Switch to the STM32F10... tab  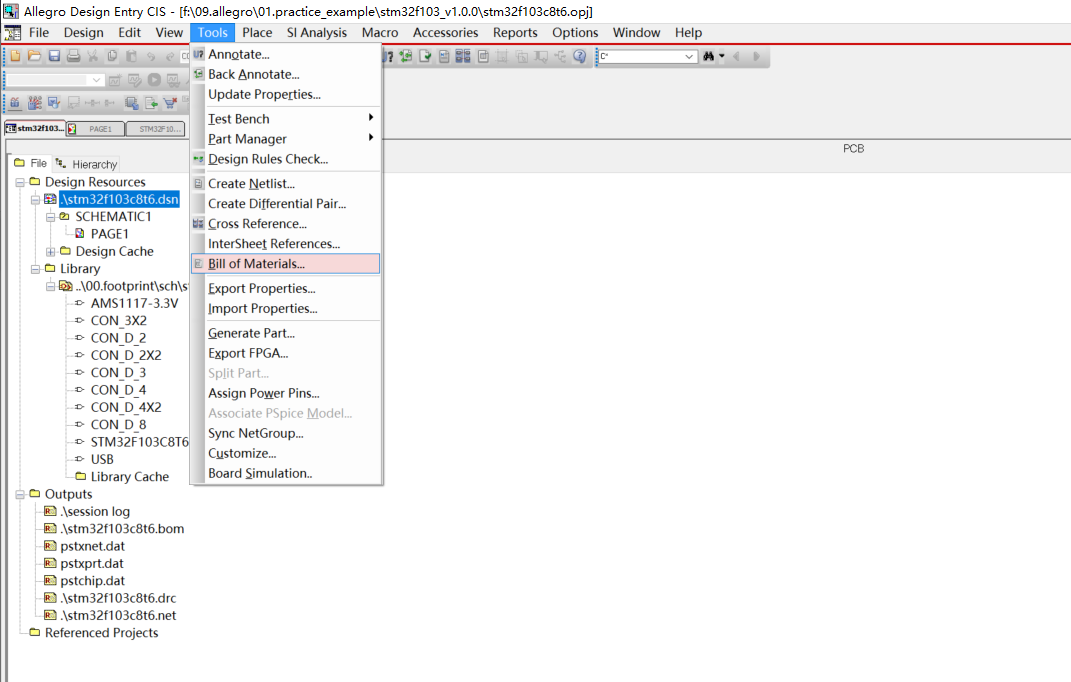(x=156, y=128)
